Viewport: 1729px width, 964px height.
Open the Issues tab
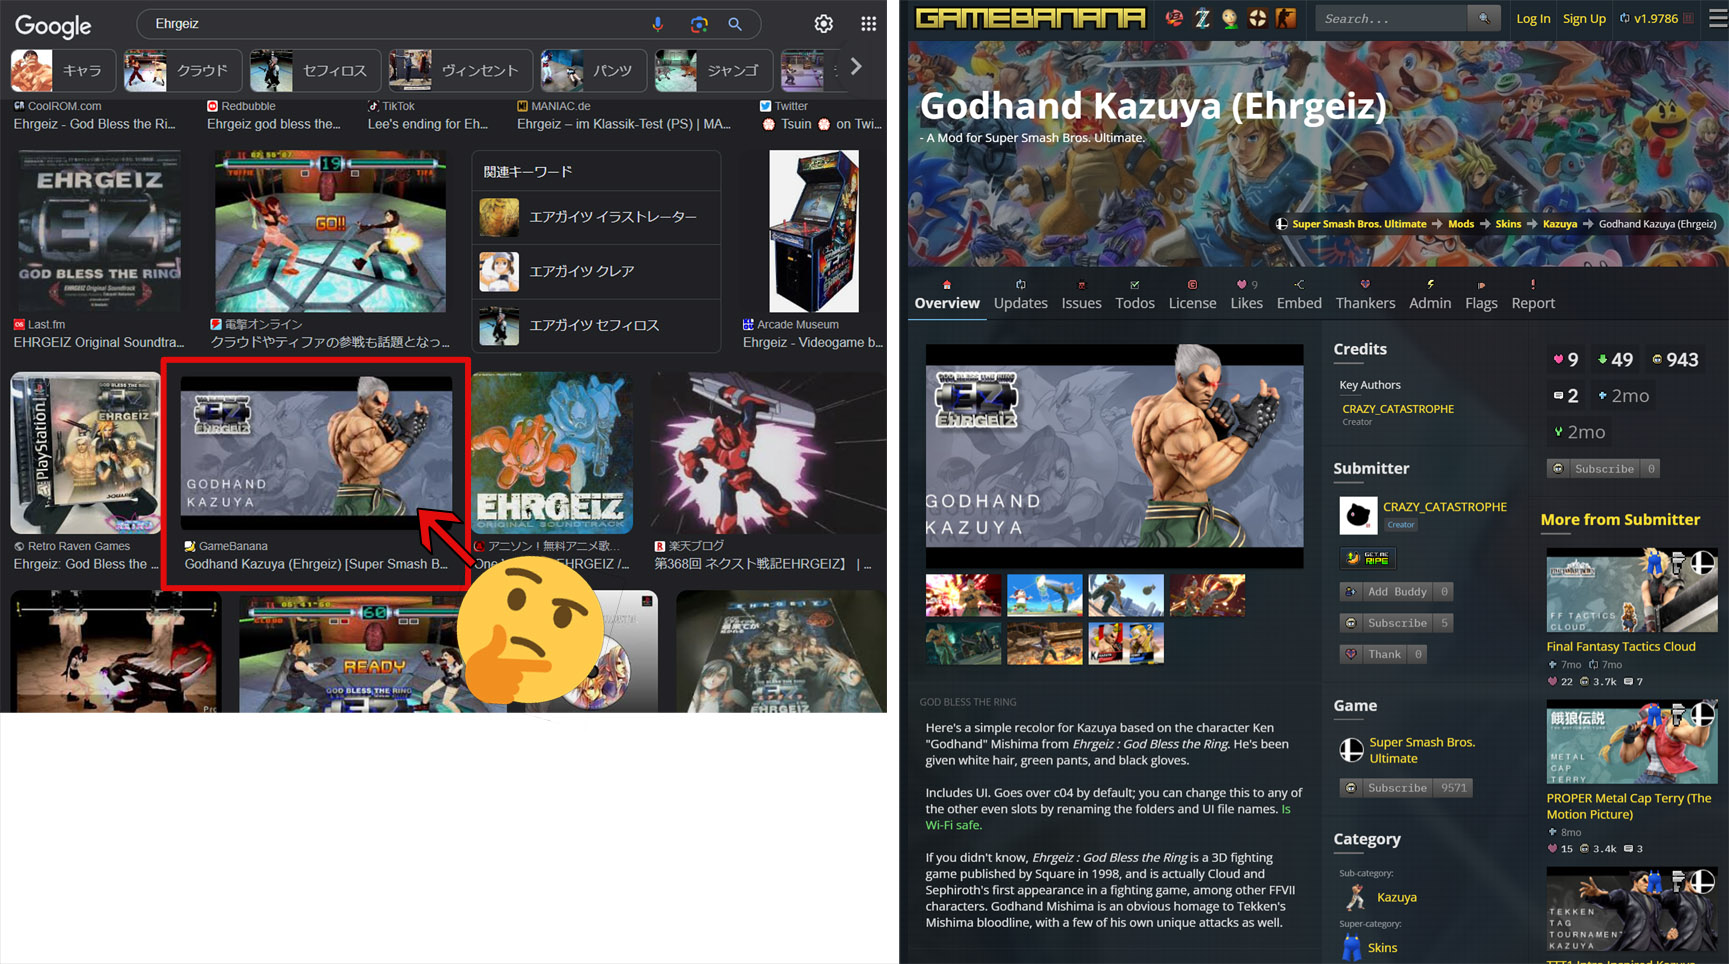tap(1081, 296)
